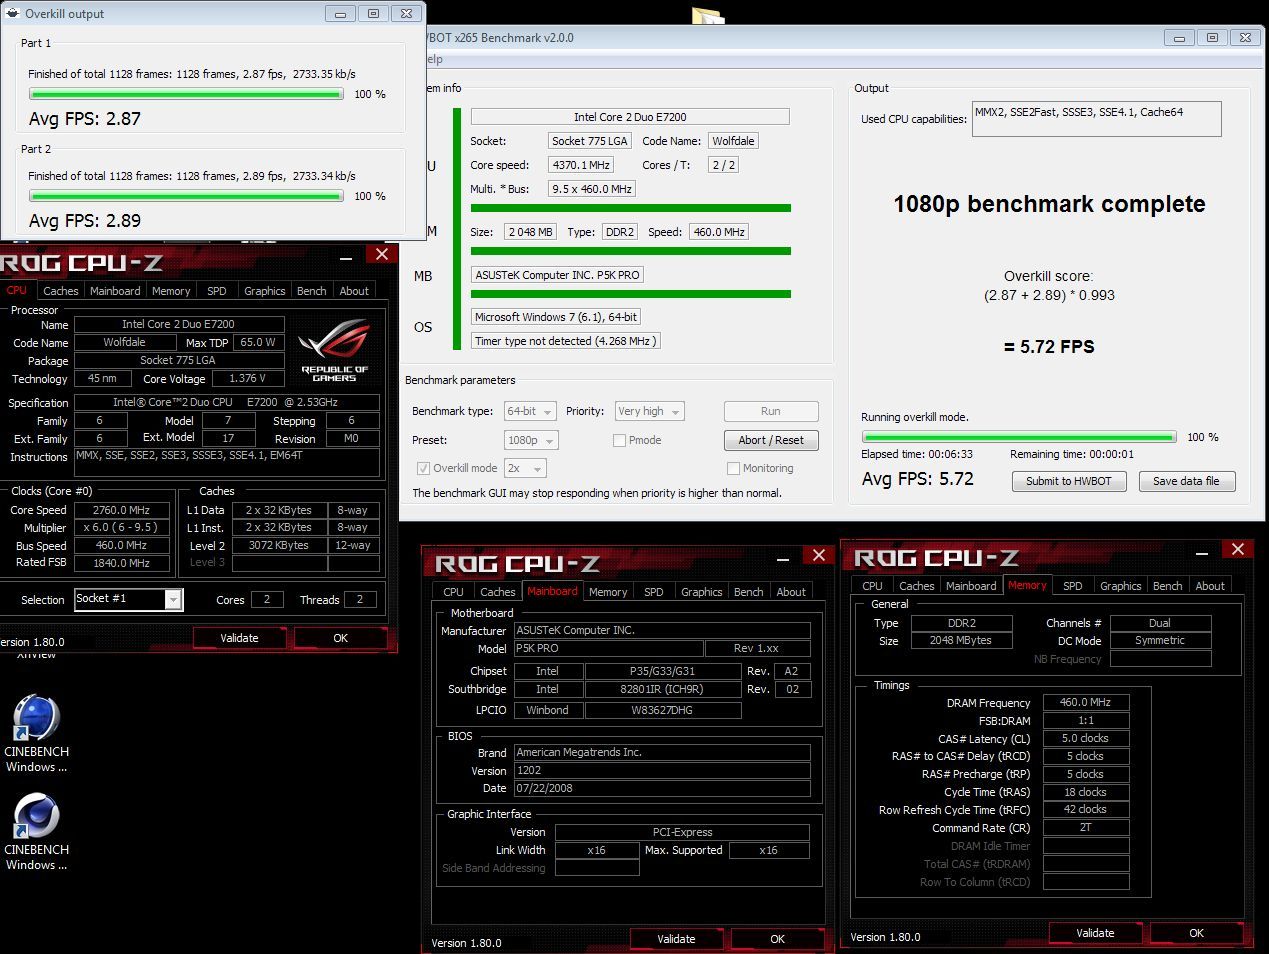Click the Run benchmark button
The image size is (1269, 954).
coord(770,411)
